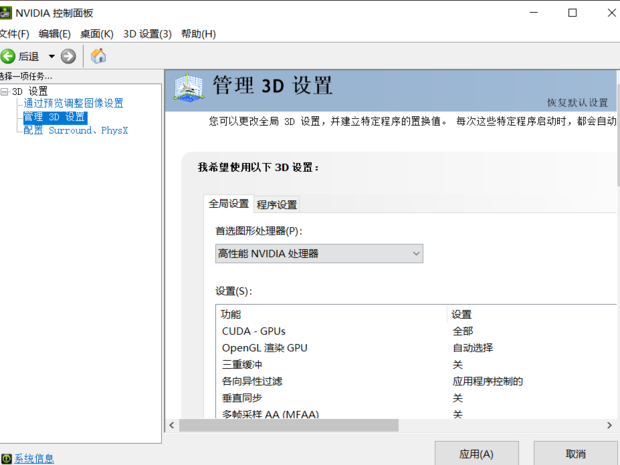The width and height of the screenshot is (620, 465).
Task: Open the Back history dropdown arrow
Action: (51, 56)
